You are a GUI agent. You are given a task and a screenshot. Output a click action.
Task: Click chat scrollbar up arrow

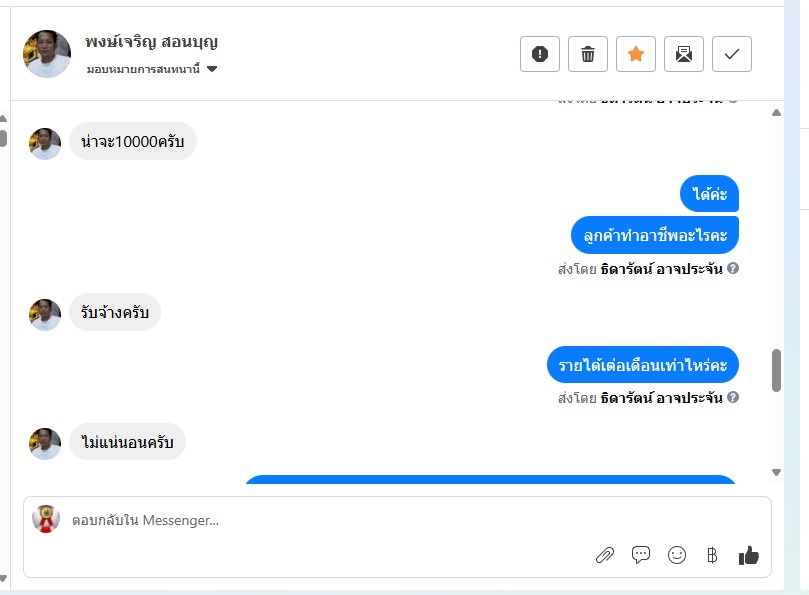tap(776, 112)
